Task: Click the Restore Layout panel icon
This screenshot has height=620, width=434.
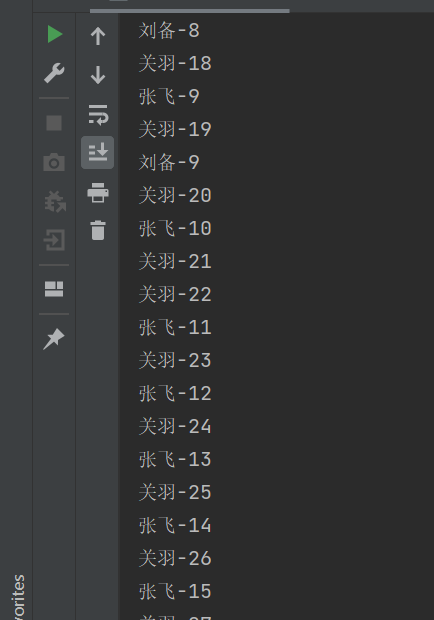Action: [54, 289]
